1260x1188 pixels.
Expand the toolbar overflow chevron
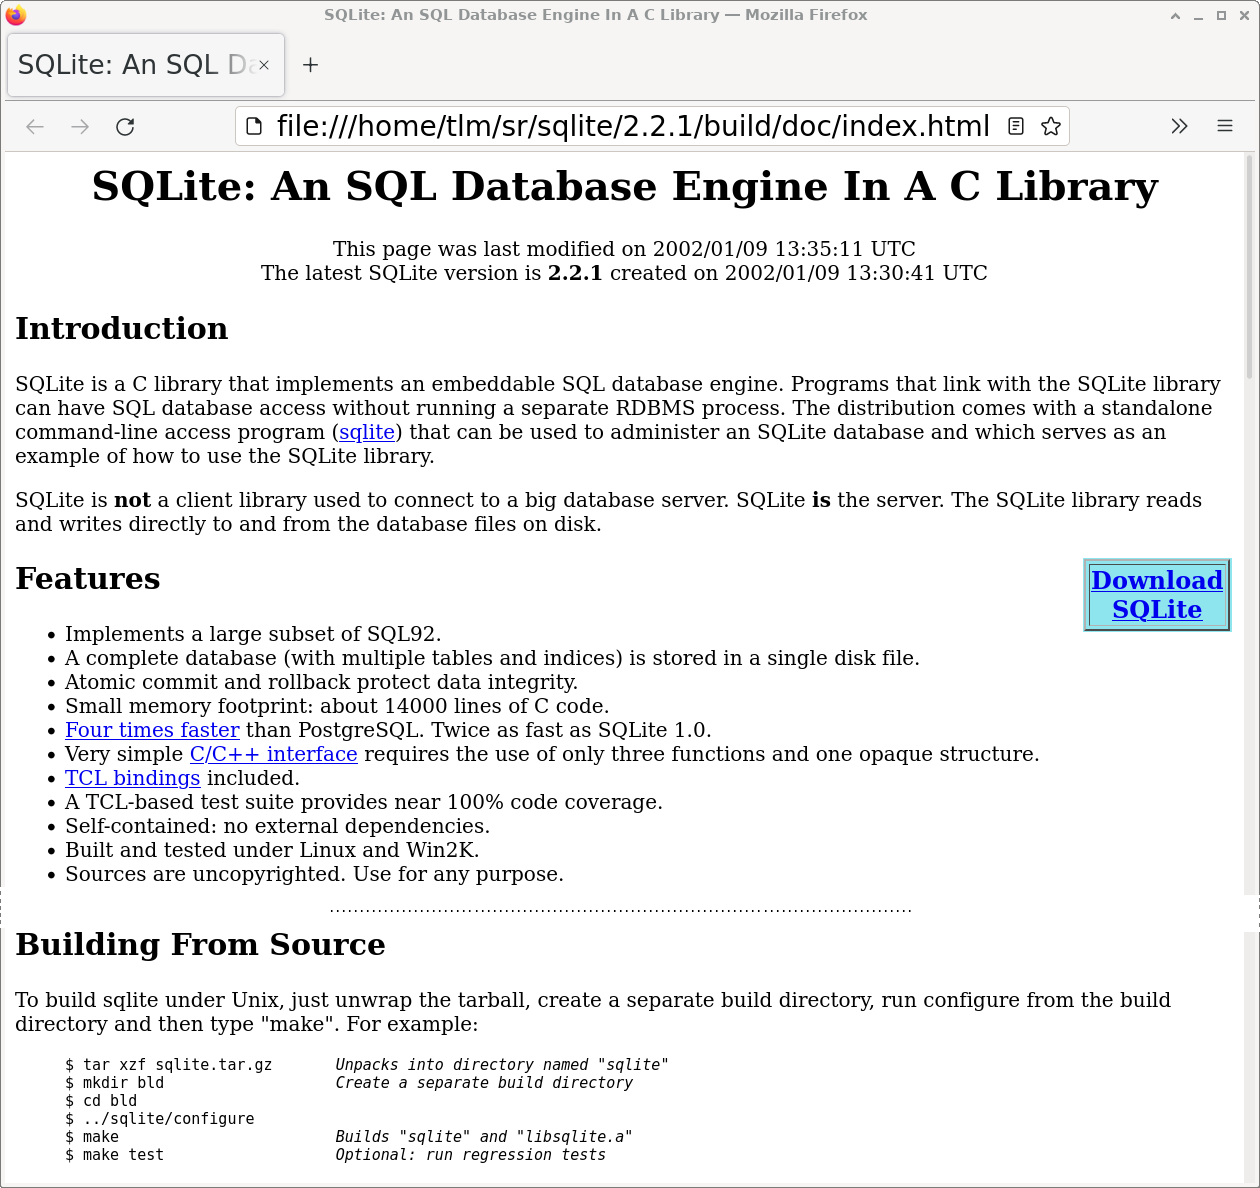[x=1179, y=126]
